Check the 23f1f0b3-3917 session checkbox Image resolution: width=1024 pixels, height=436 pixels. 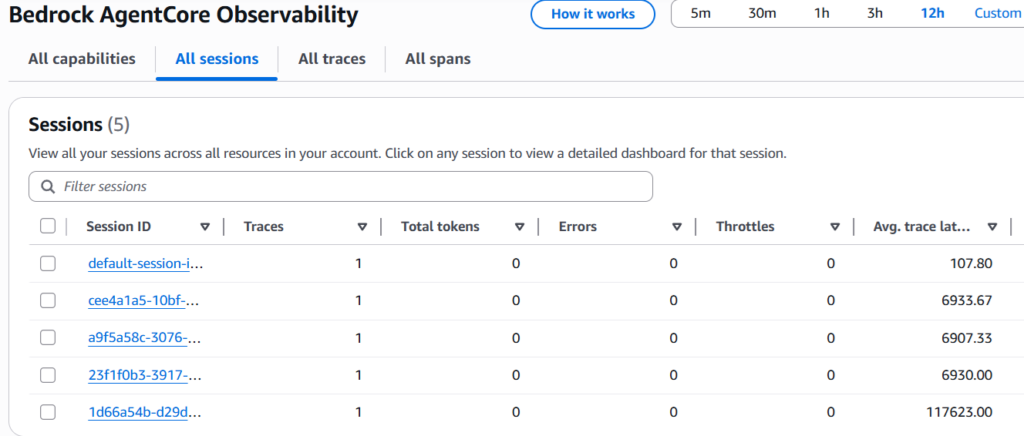click(x=48, y=375)
